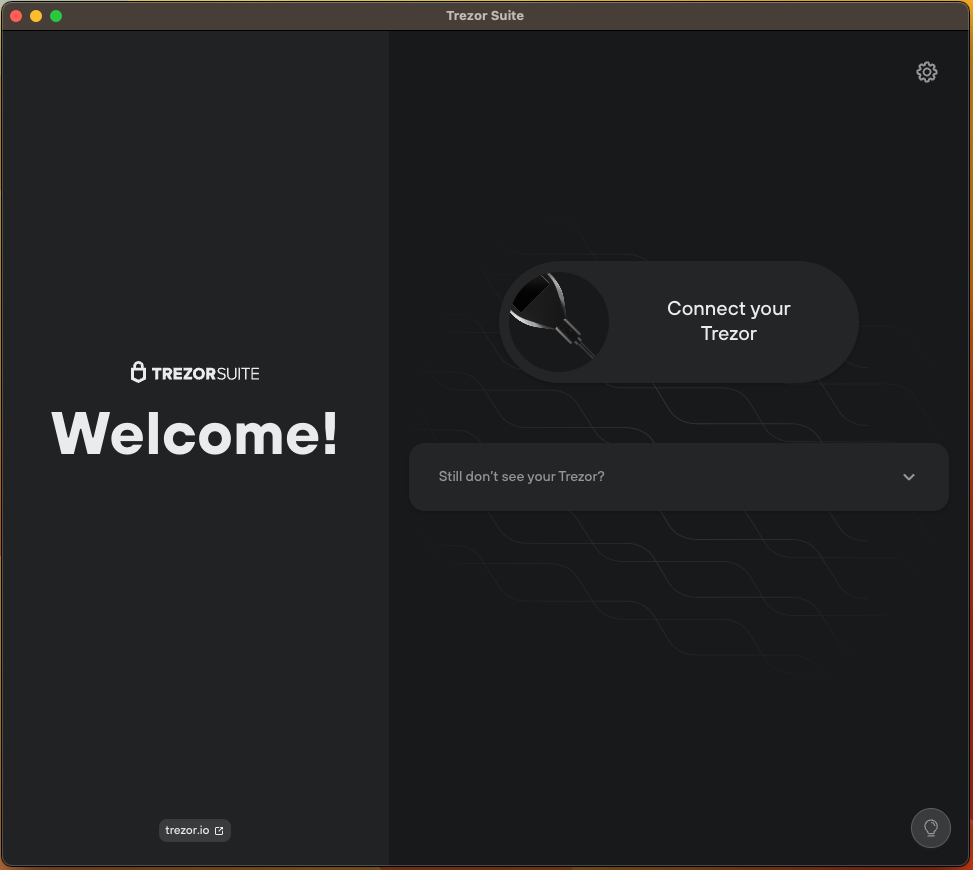Click the empty title bar right of the title
The image size is (973, 870).
(x=750, y=16)
